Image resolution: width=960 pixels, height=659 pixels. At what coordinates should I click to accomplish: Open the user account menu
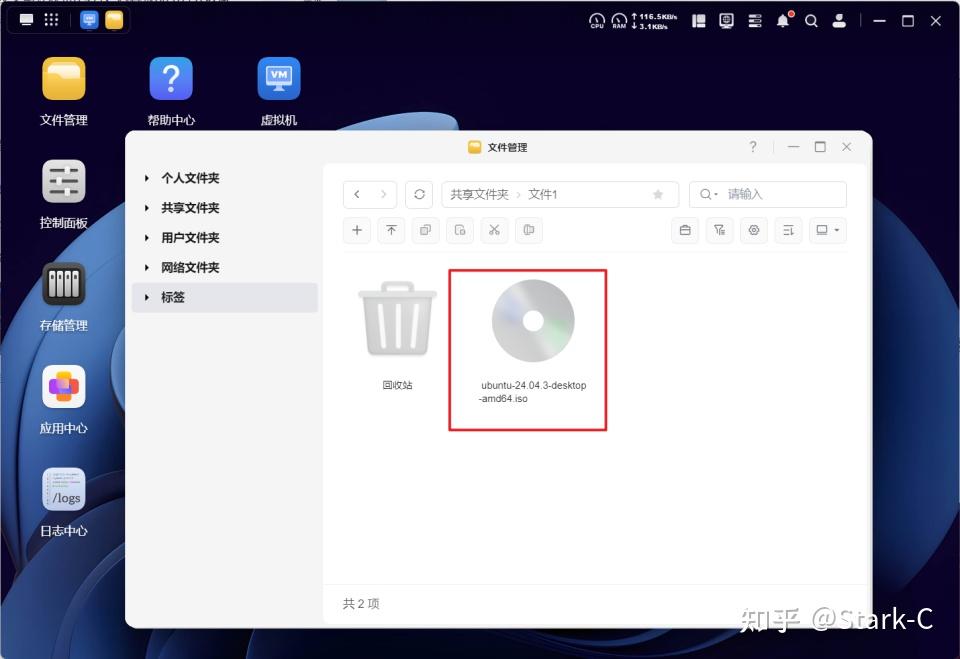[839, 21]
